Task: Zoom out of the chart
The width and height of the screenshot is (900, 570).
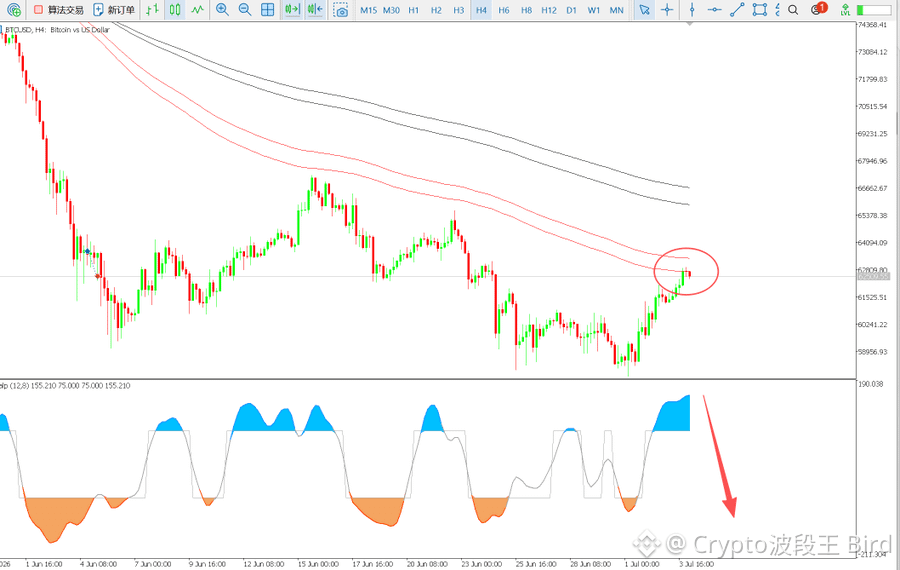Action: tap(245, 10)
